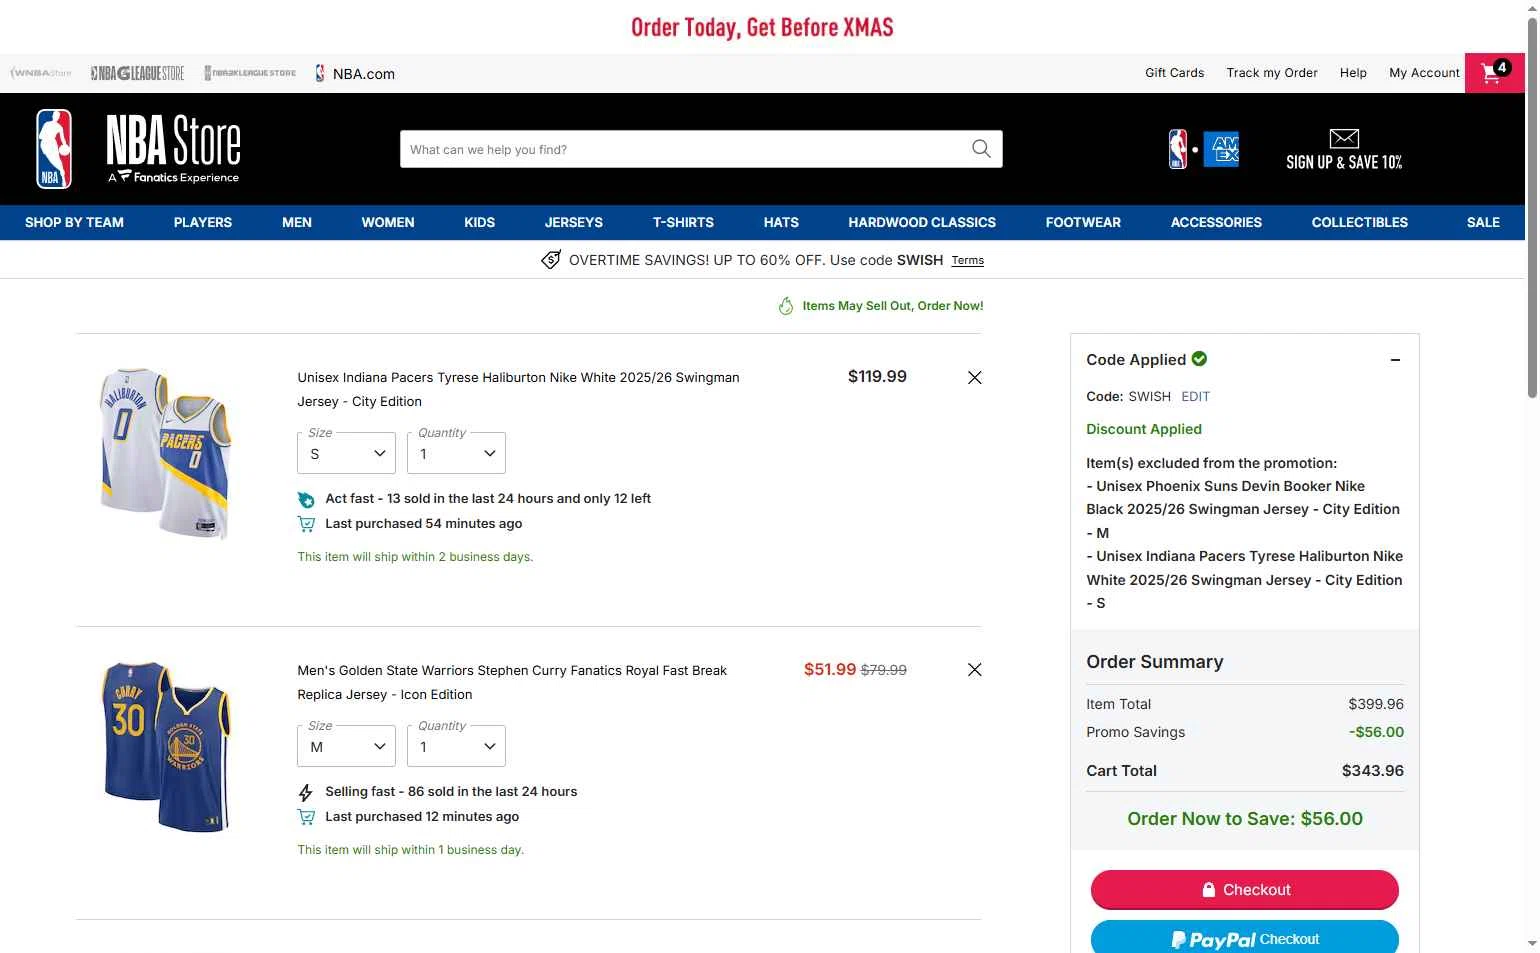Open the Sale menu
The height and width of the screenshot is (953, 1540).
[1483, 222]
